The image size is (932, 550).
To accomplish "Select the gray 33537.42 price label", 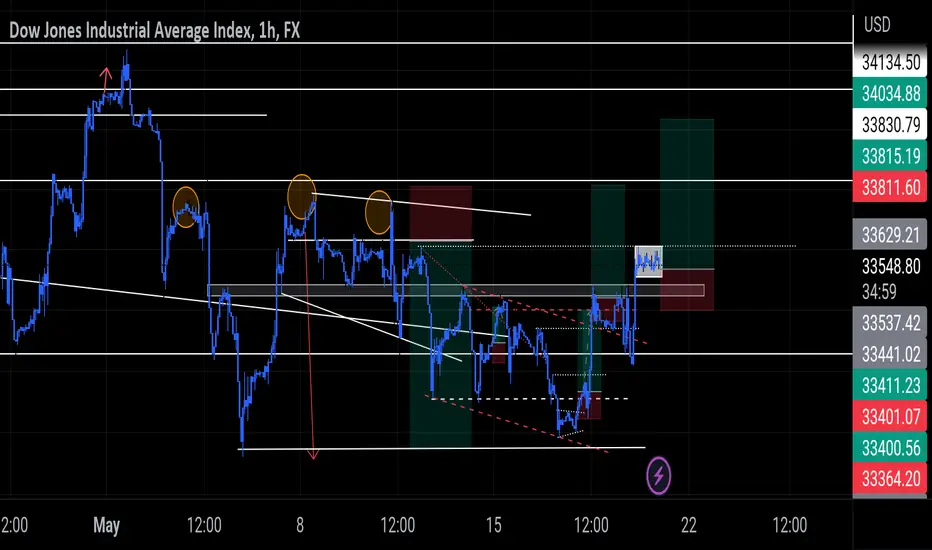I will click(x=890, y=323).
